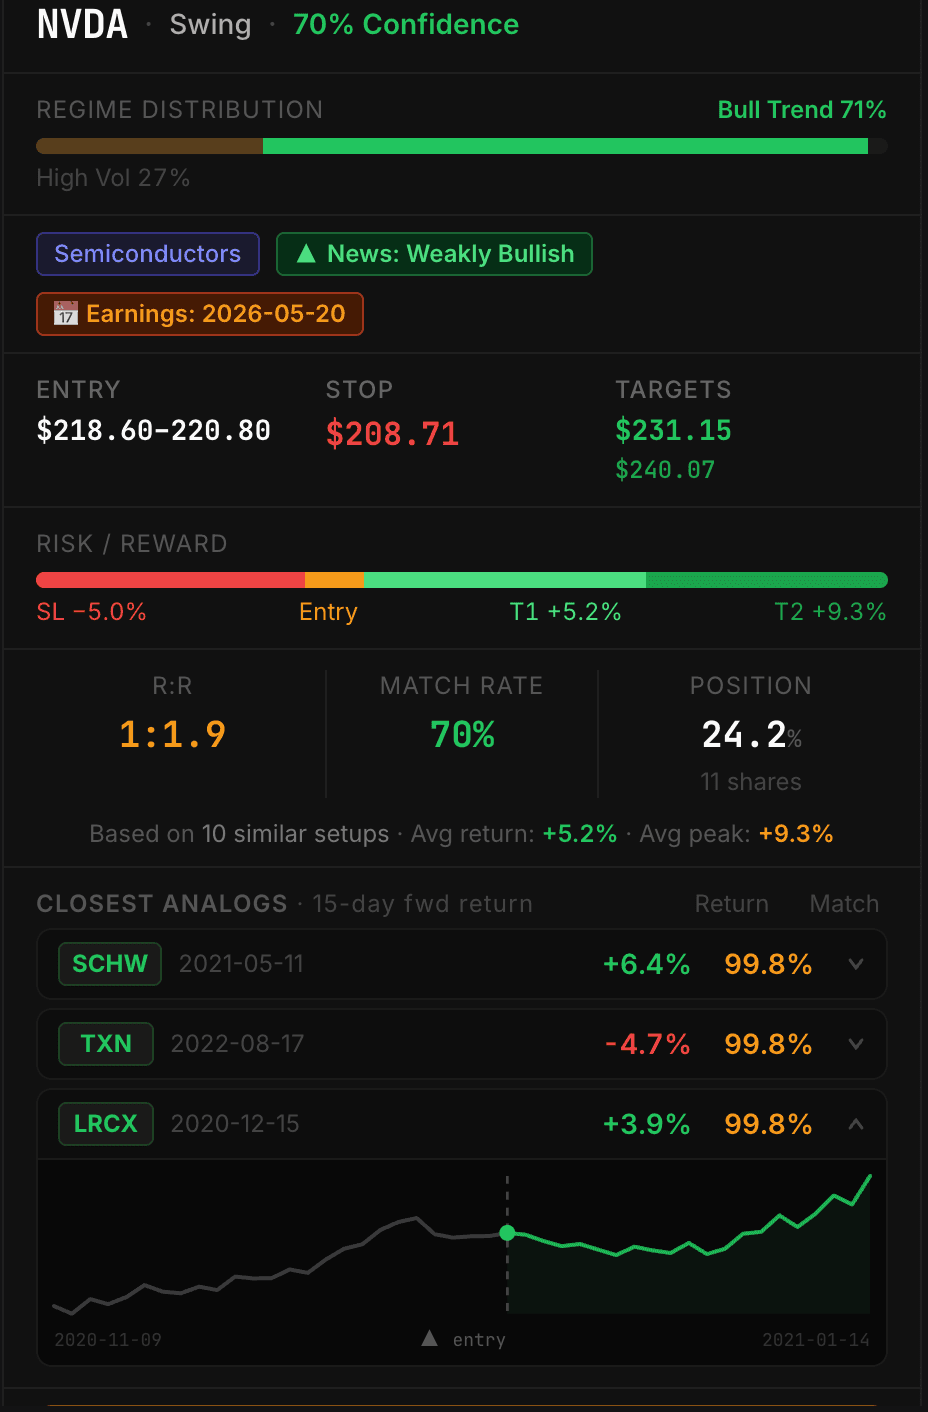
Task: Click the second target $240.07
Action: tap(665, 470)
